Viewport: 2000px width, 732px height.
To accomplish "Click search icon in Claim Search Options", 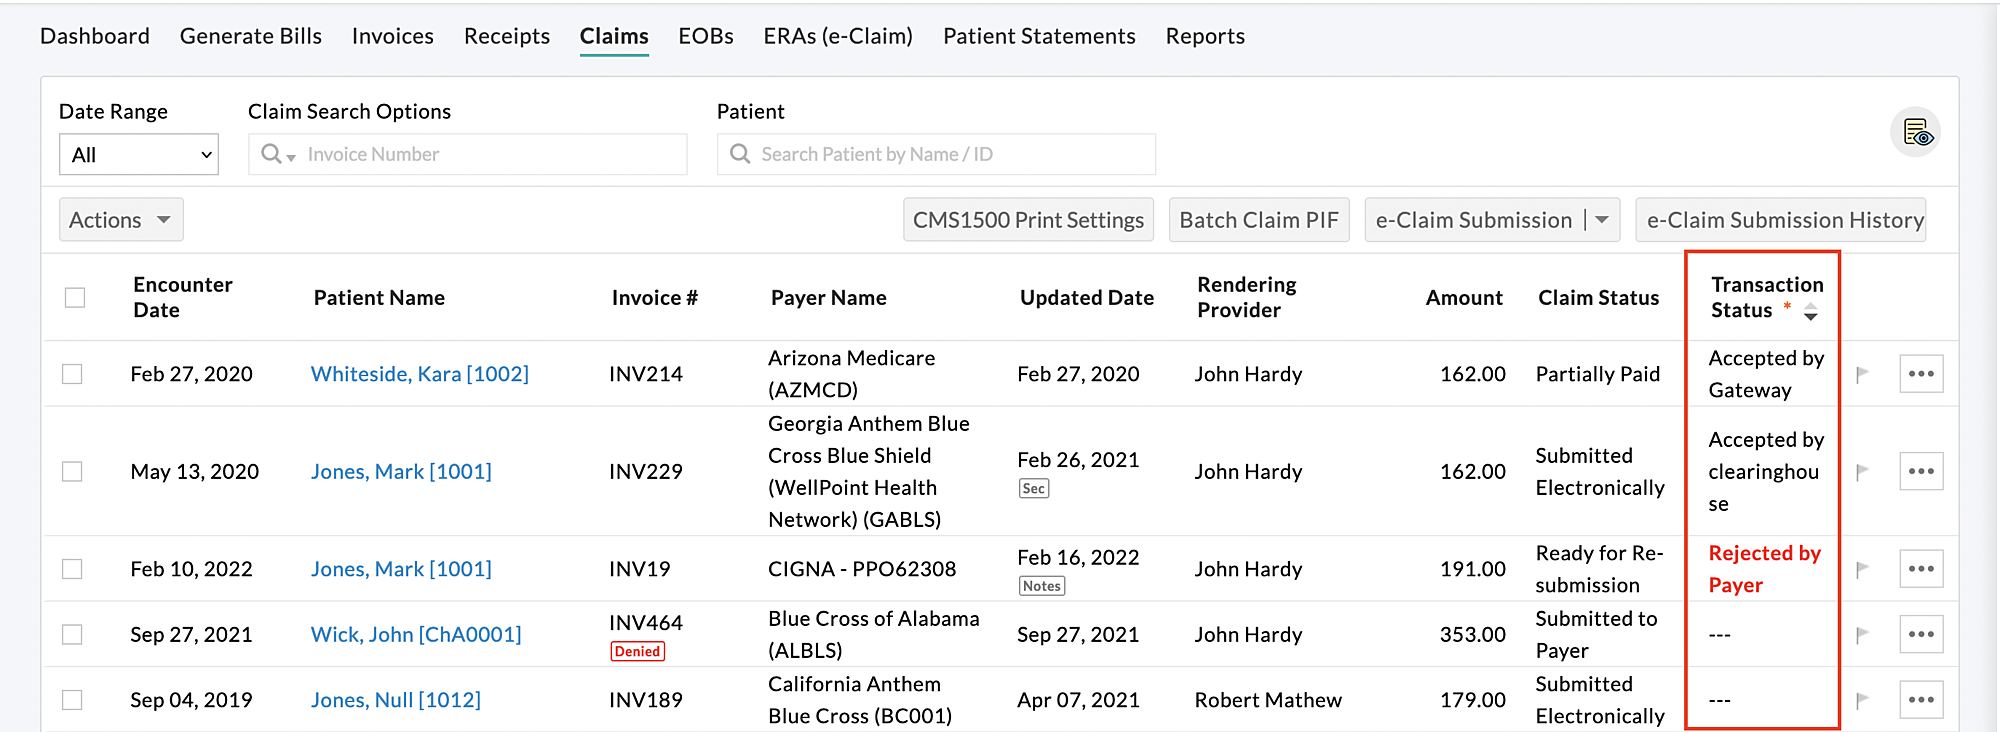I will pyautogui.click(x=272, y=154).
